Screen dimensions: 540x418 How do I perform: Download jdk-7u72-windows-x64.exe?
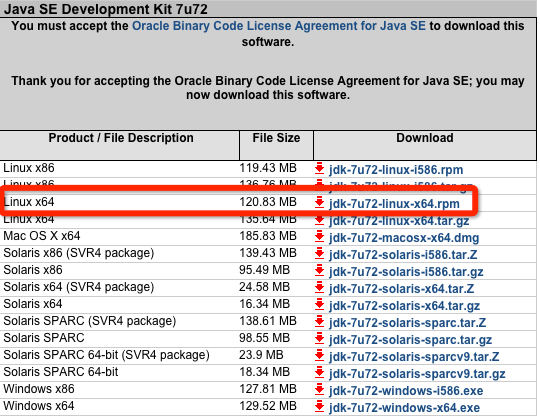point(404,408)
